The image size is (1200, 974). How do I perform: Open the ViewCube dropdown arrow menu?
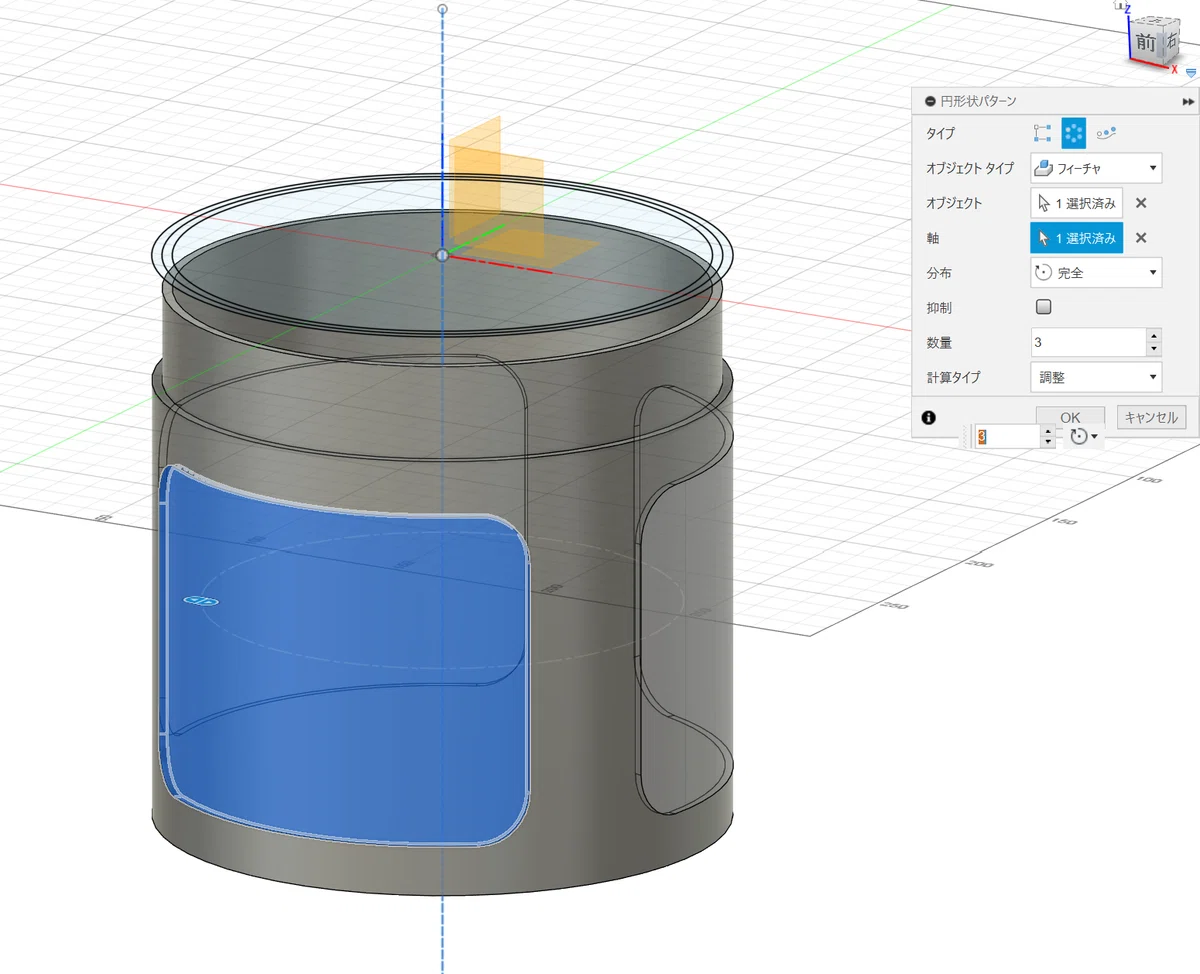click(1191, 73)
